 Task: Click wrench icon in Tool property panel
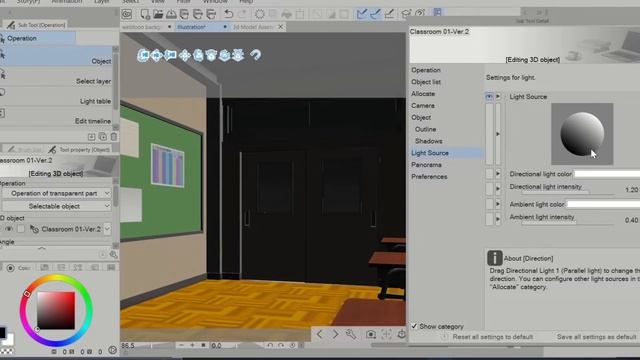[x=113, y=255]
